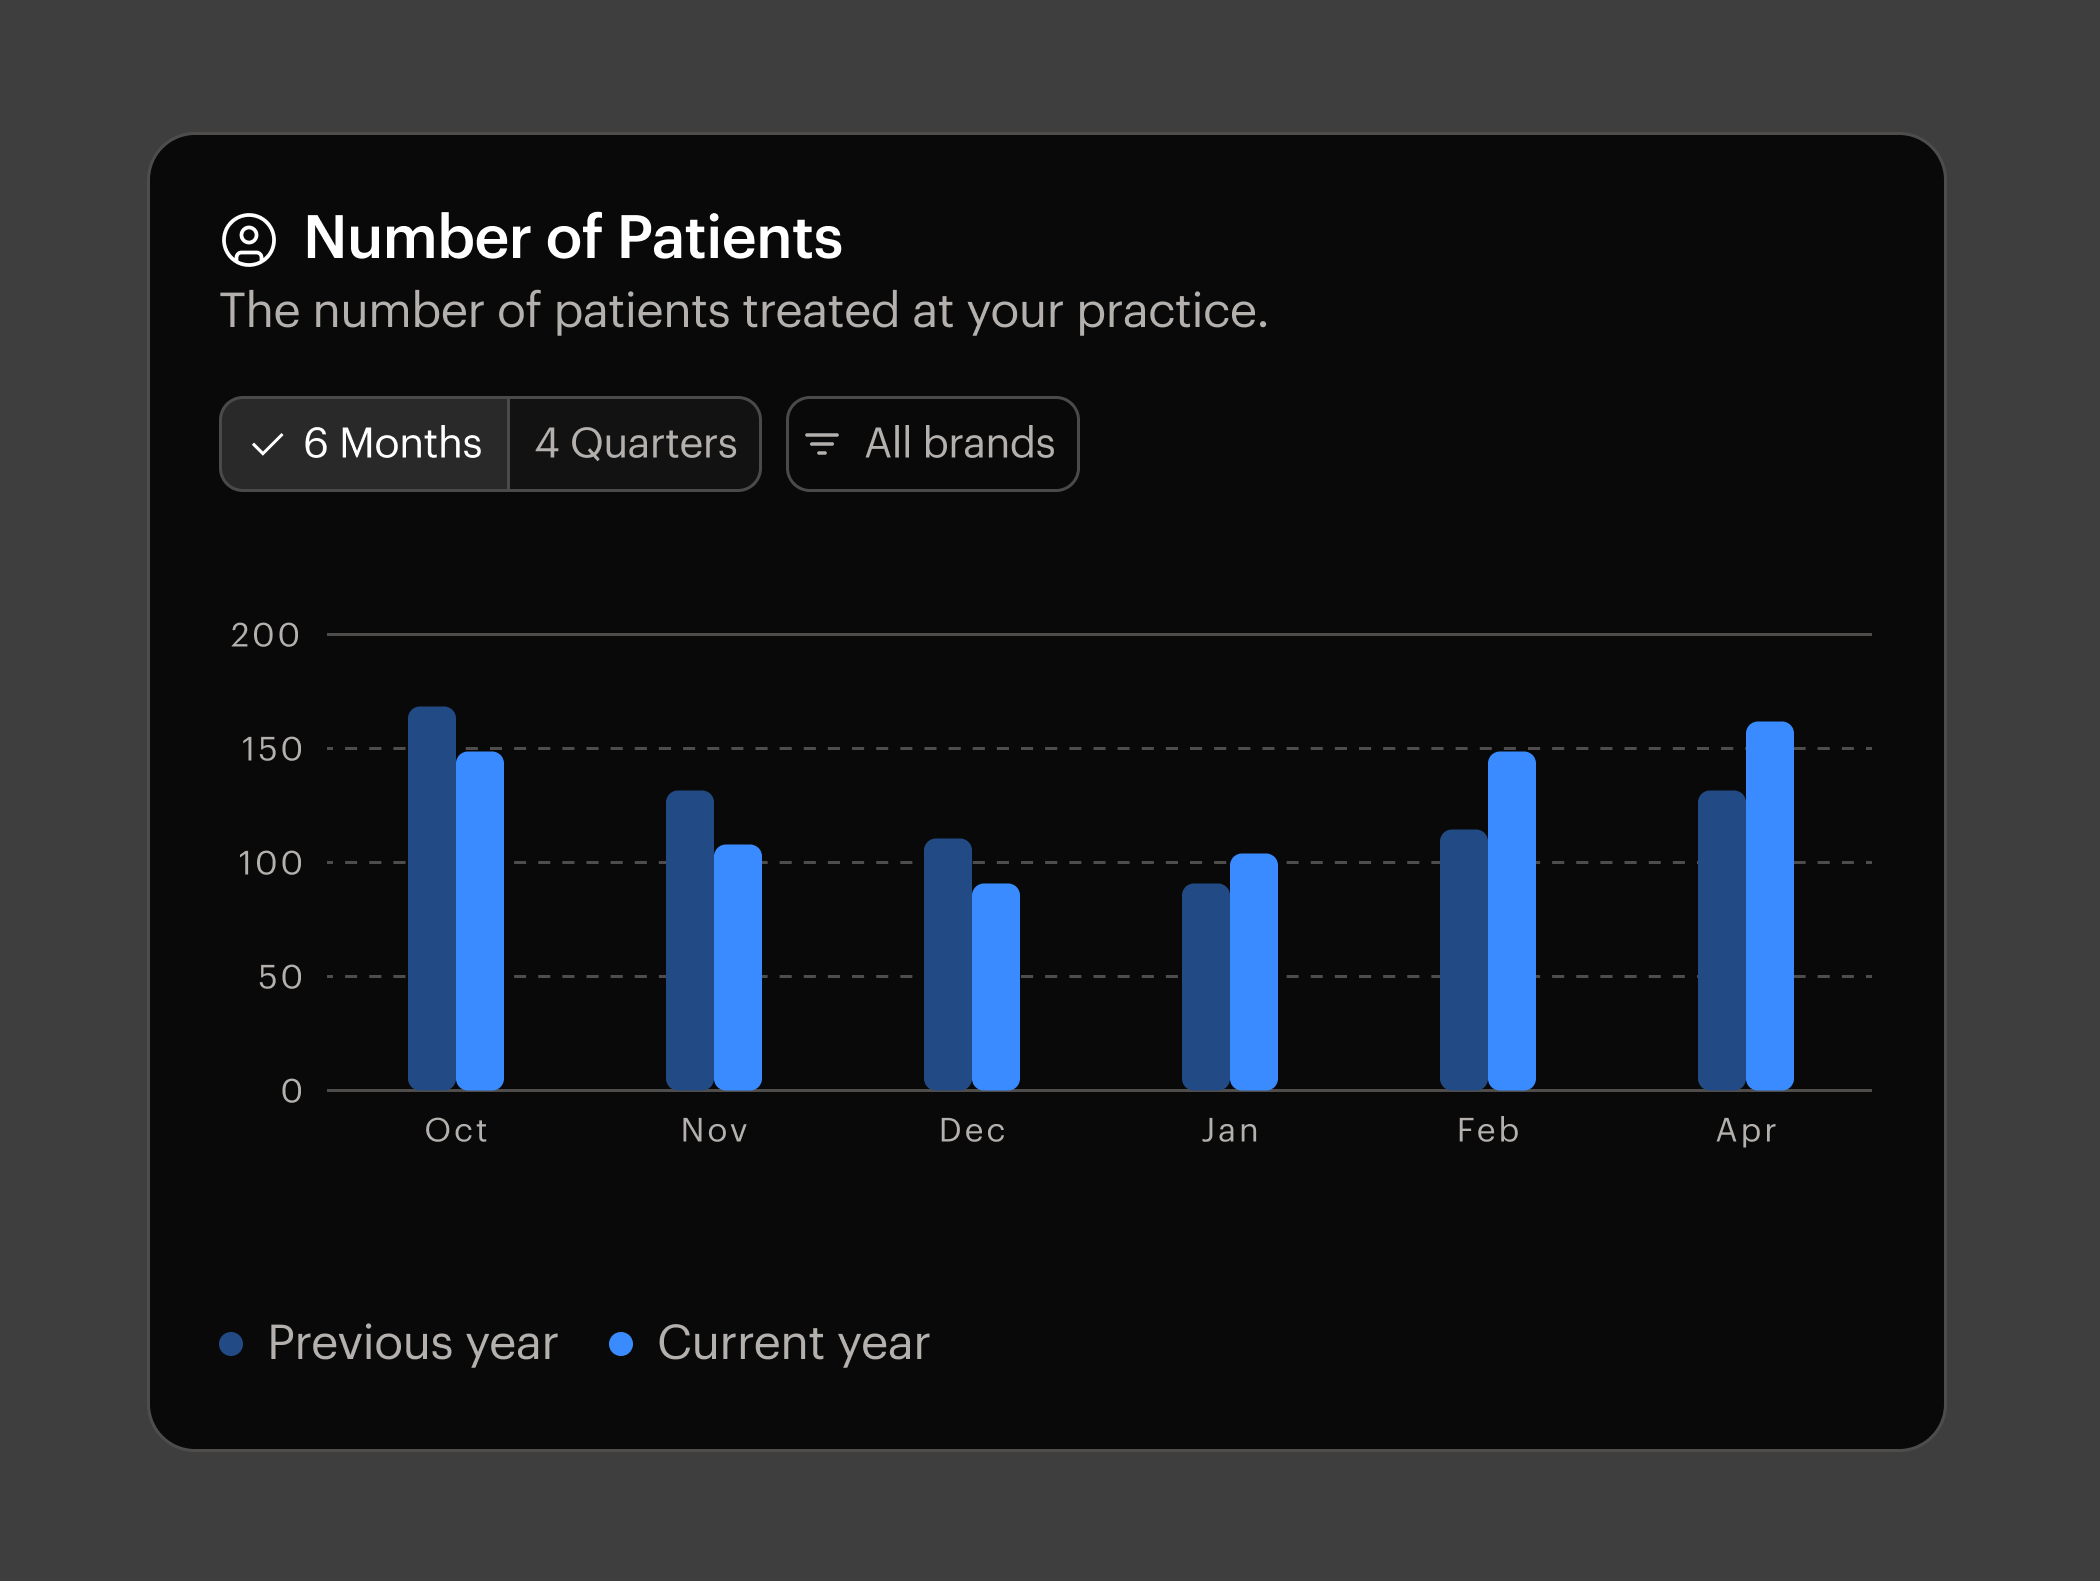
Task: Select the Dec current year bar
Action: 996,987
